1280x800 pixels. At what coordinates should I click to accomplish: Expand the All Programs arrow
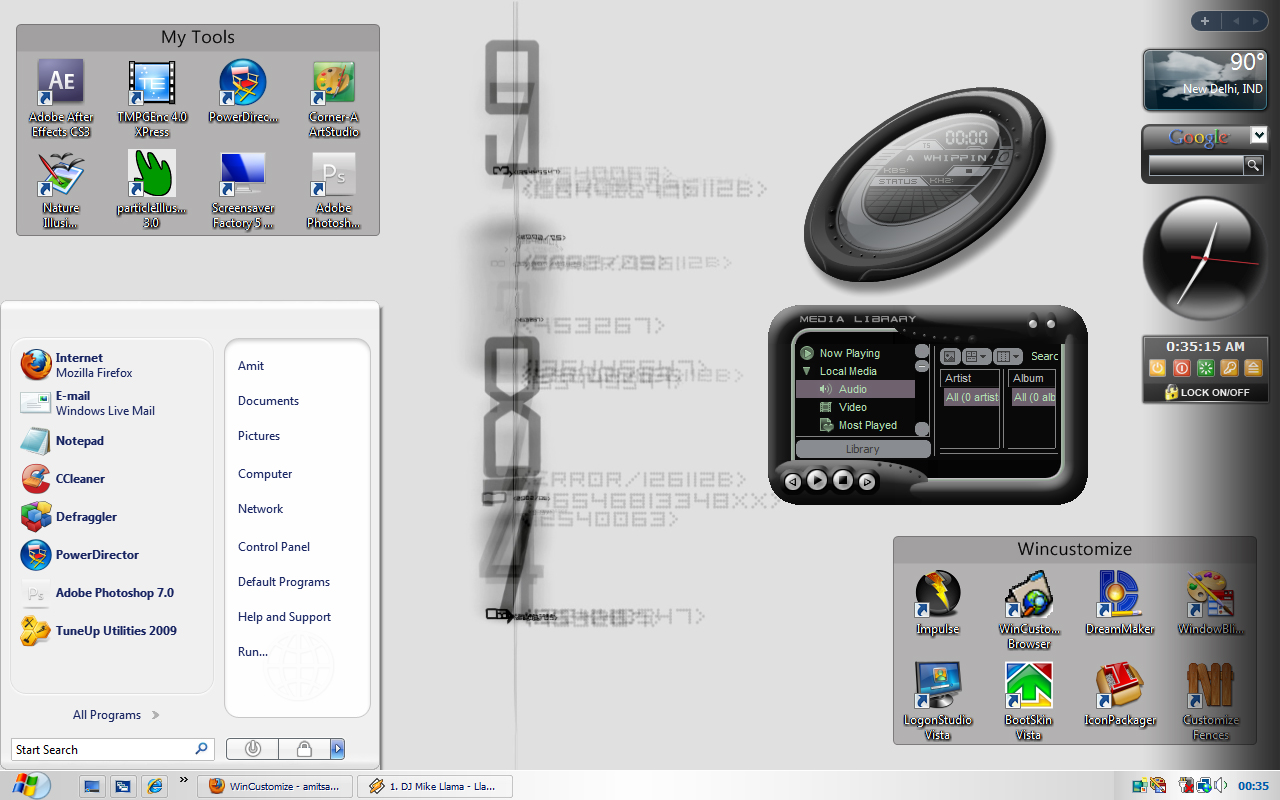(x=155, y=715)
